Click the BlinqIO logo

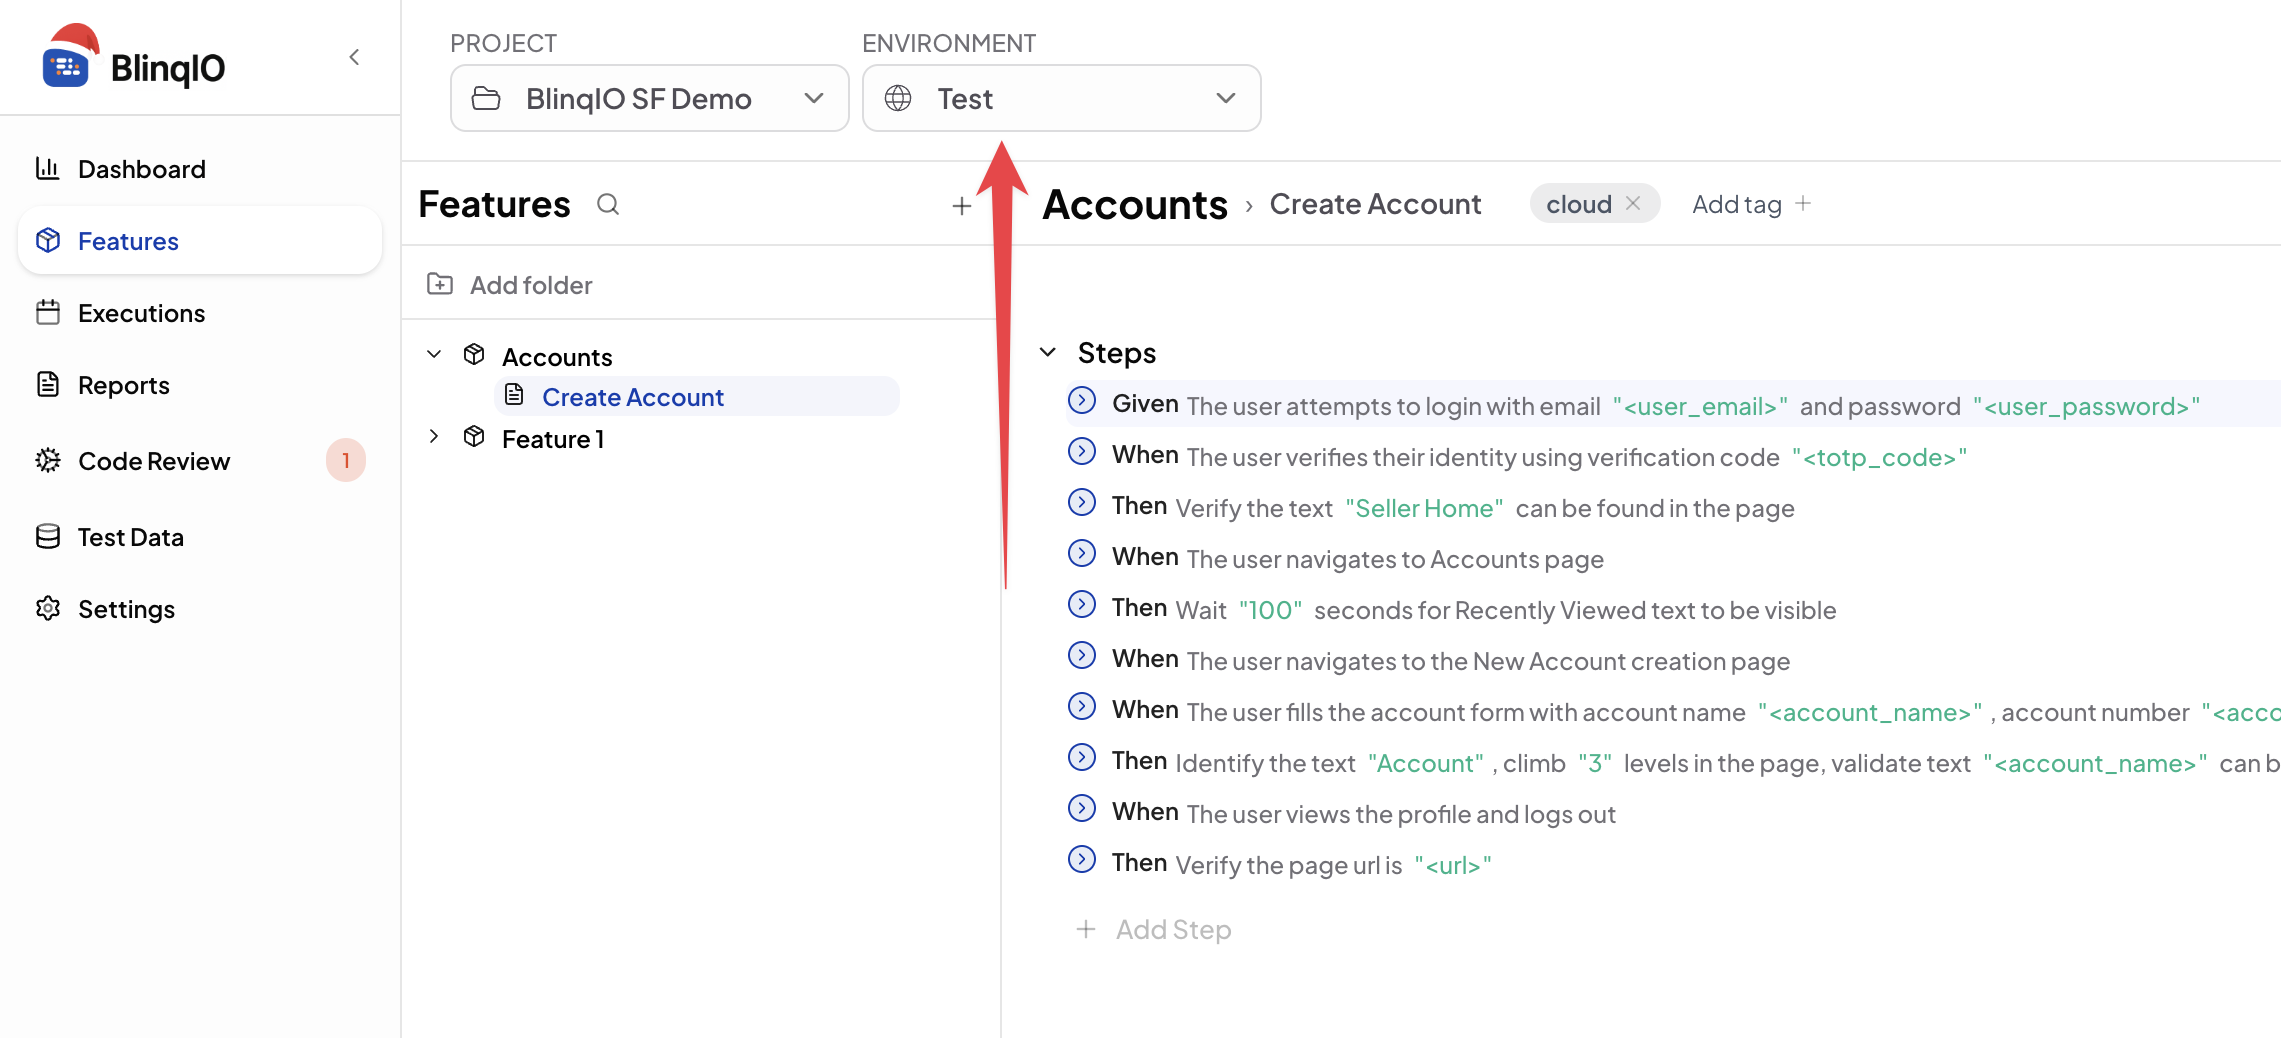click(x=134, y=60)
